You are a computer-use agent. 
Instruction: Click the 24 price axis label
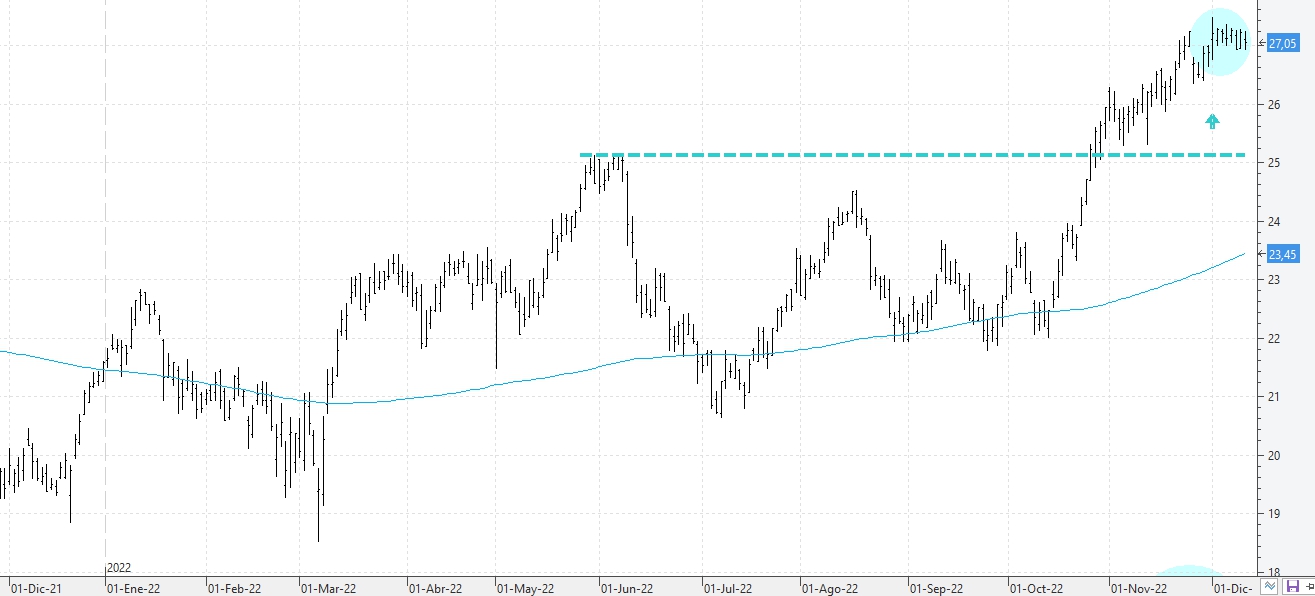tap(1275, 222)
